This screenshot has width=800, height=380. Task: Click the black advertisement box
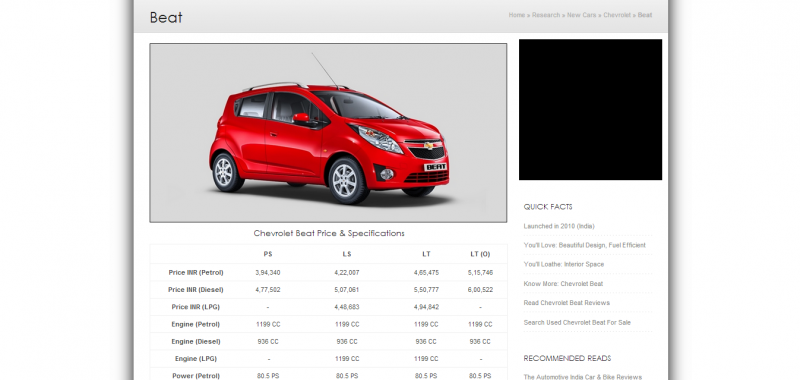(590, 110)
